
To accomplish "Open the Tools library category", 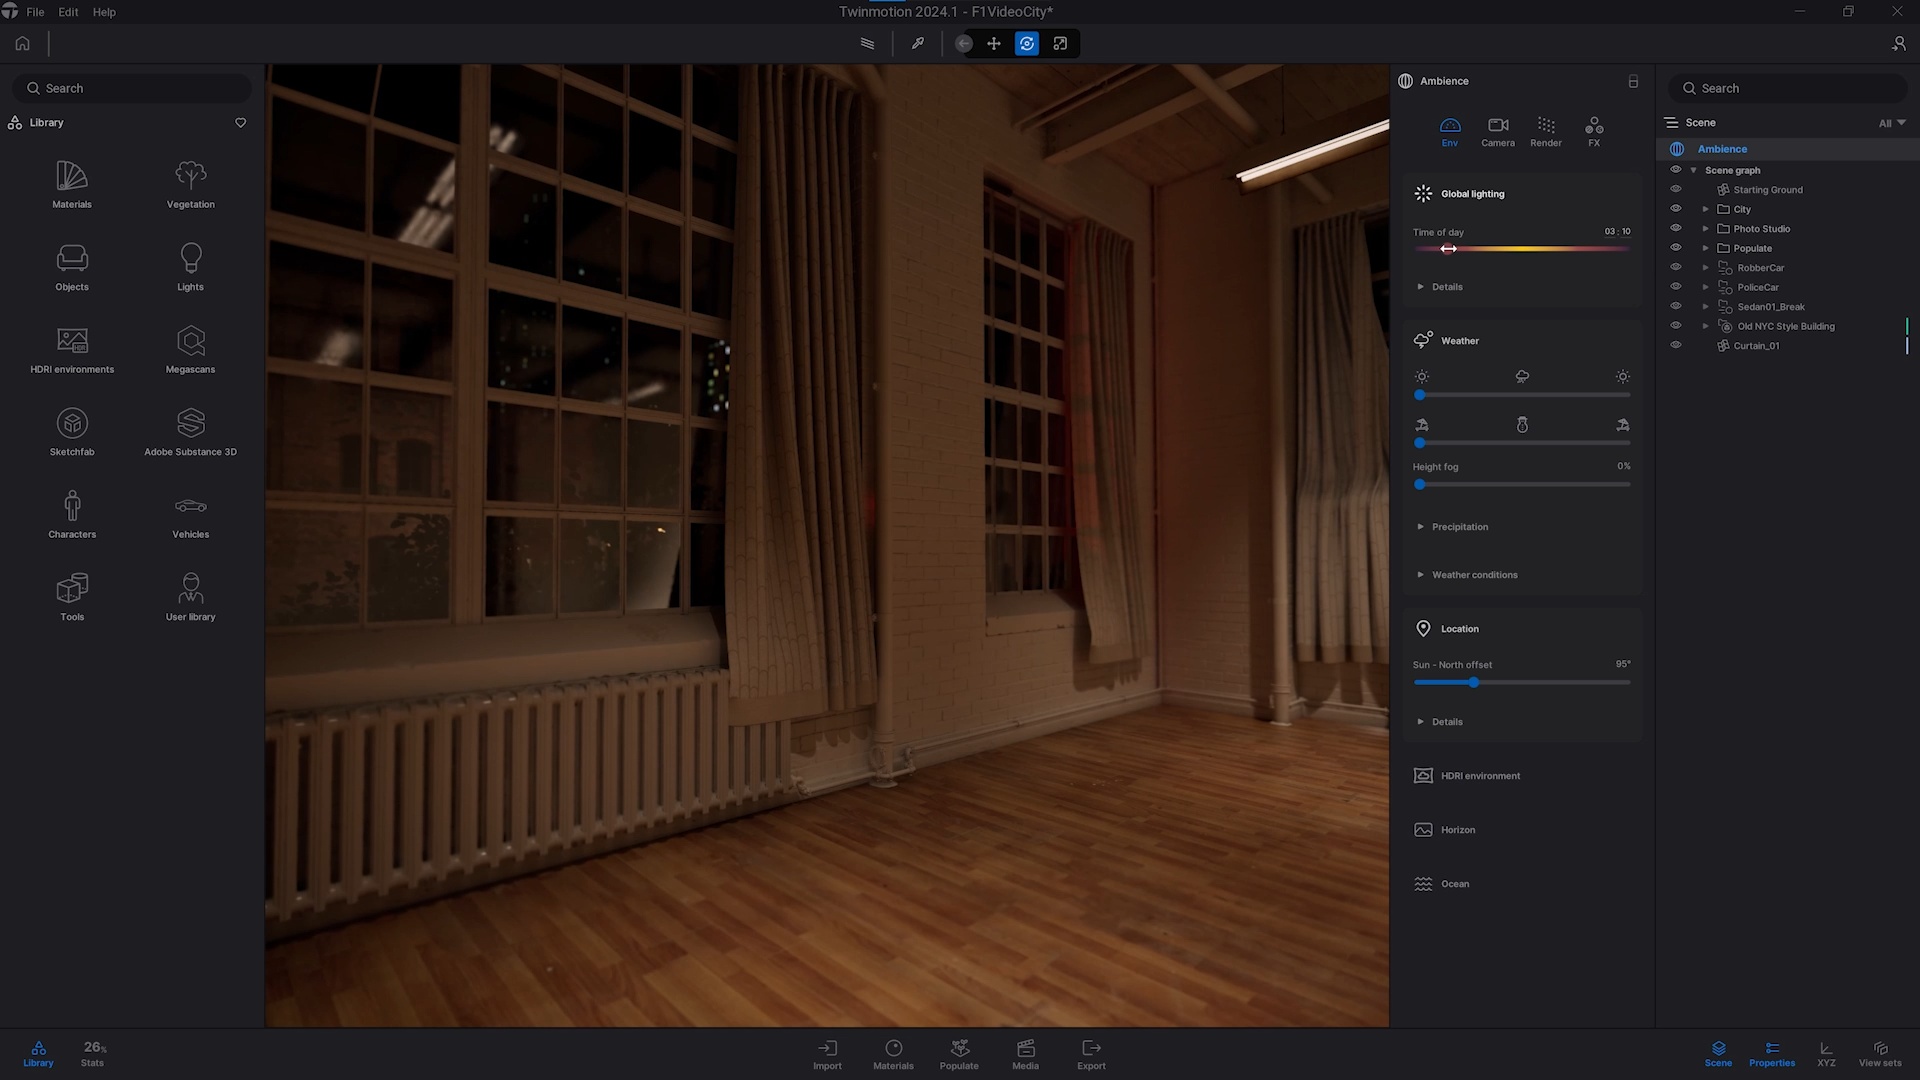I will tap(72, 597).
